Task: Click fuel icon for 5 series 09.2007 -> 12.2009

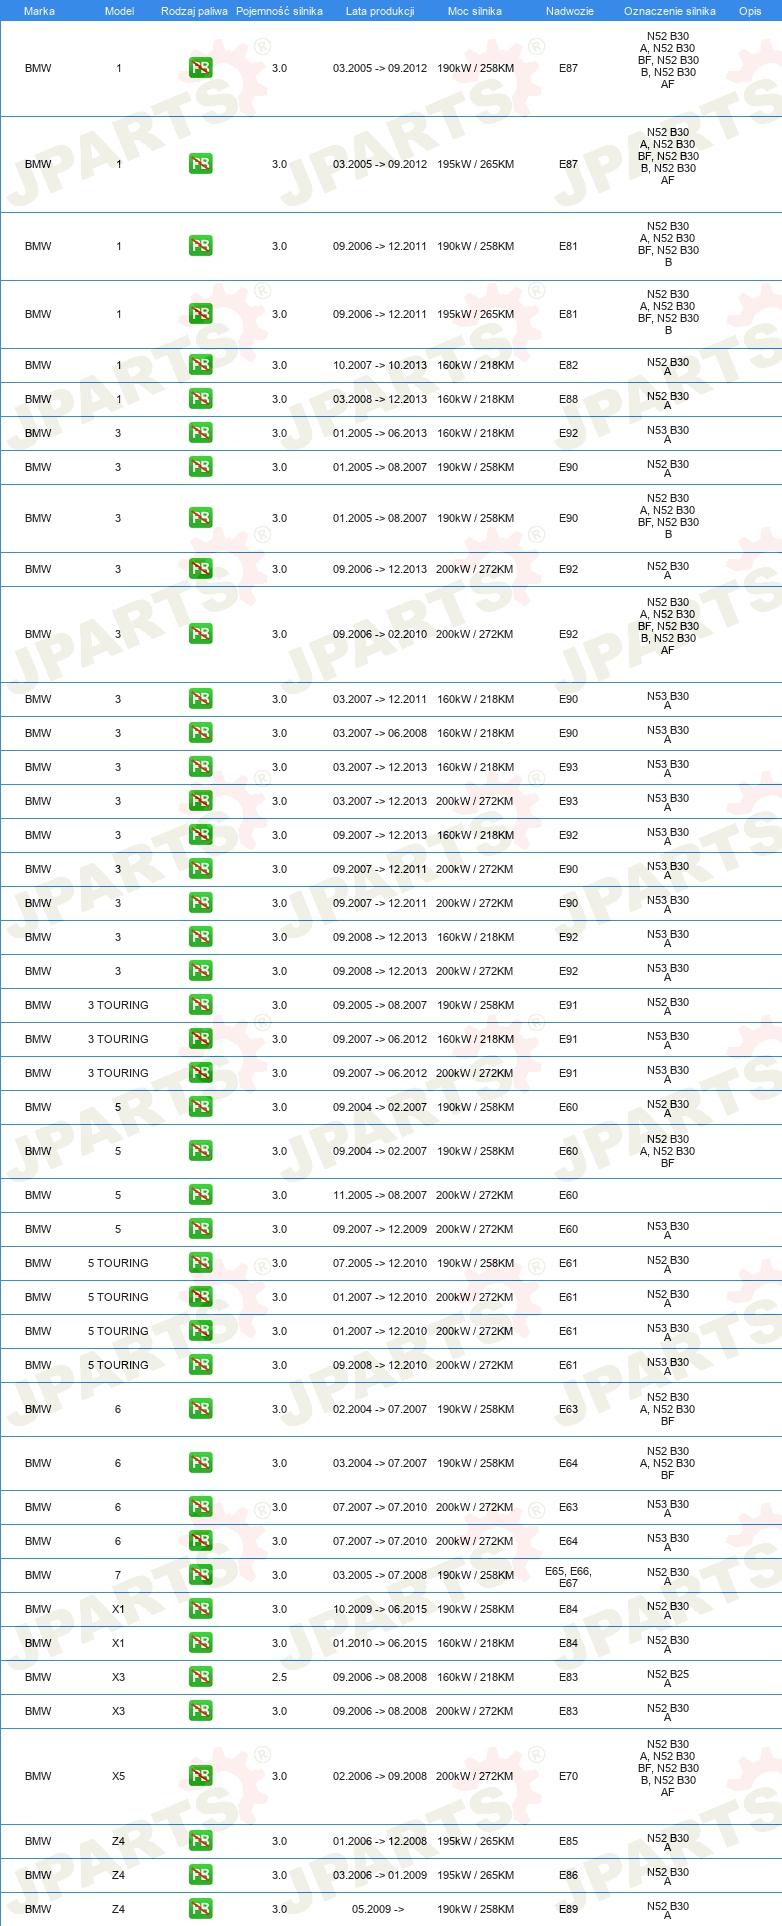Action: 200,1229
